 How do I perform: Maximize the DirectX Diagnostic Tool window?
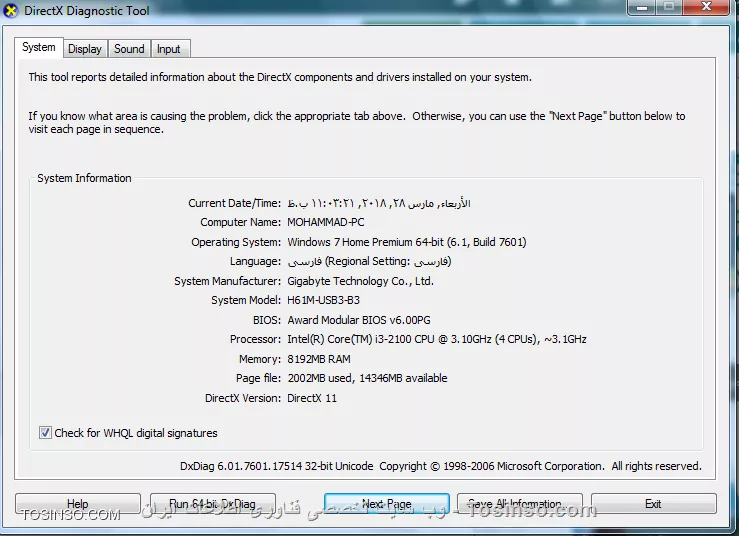click(669, 7)
